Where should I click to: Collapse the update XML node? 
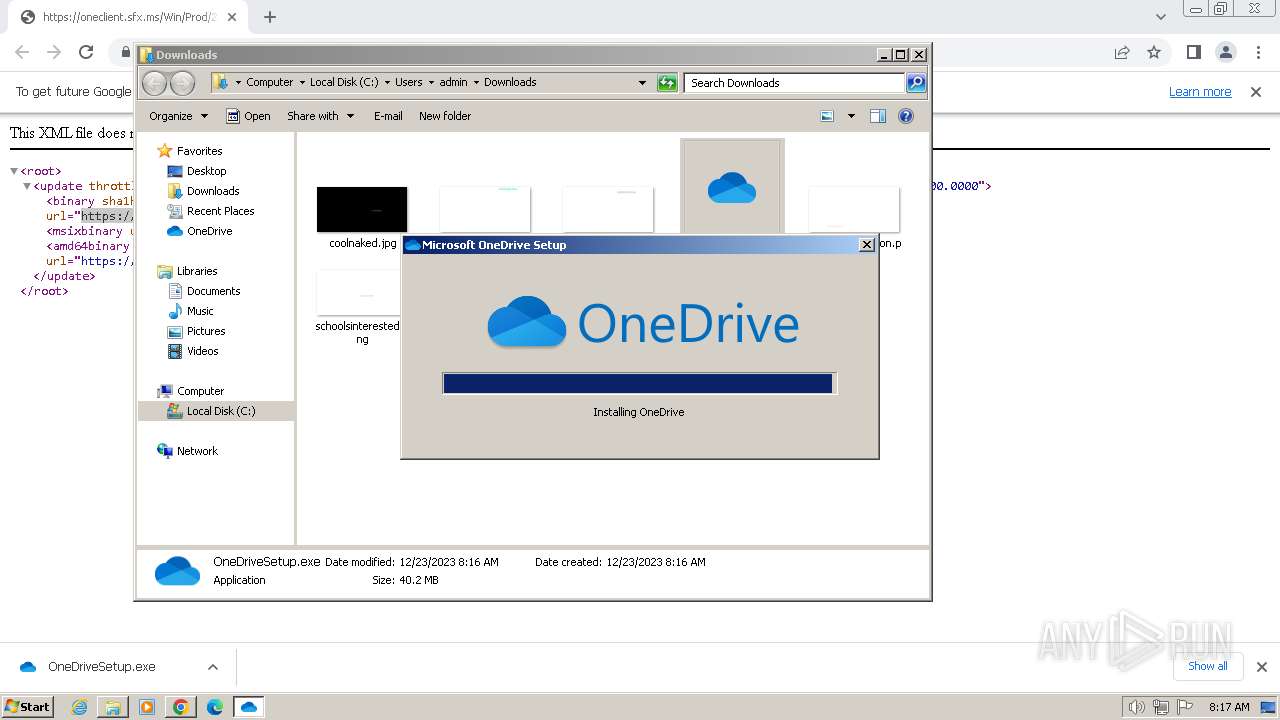point(27,186)
